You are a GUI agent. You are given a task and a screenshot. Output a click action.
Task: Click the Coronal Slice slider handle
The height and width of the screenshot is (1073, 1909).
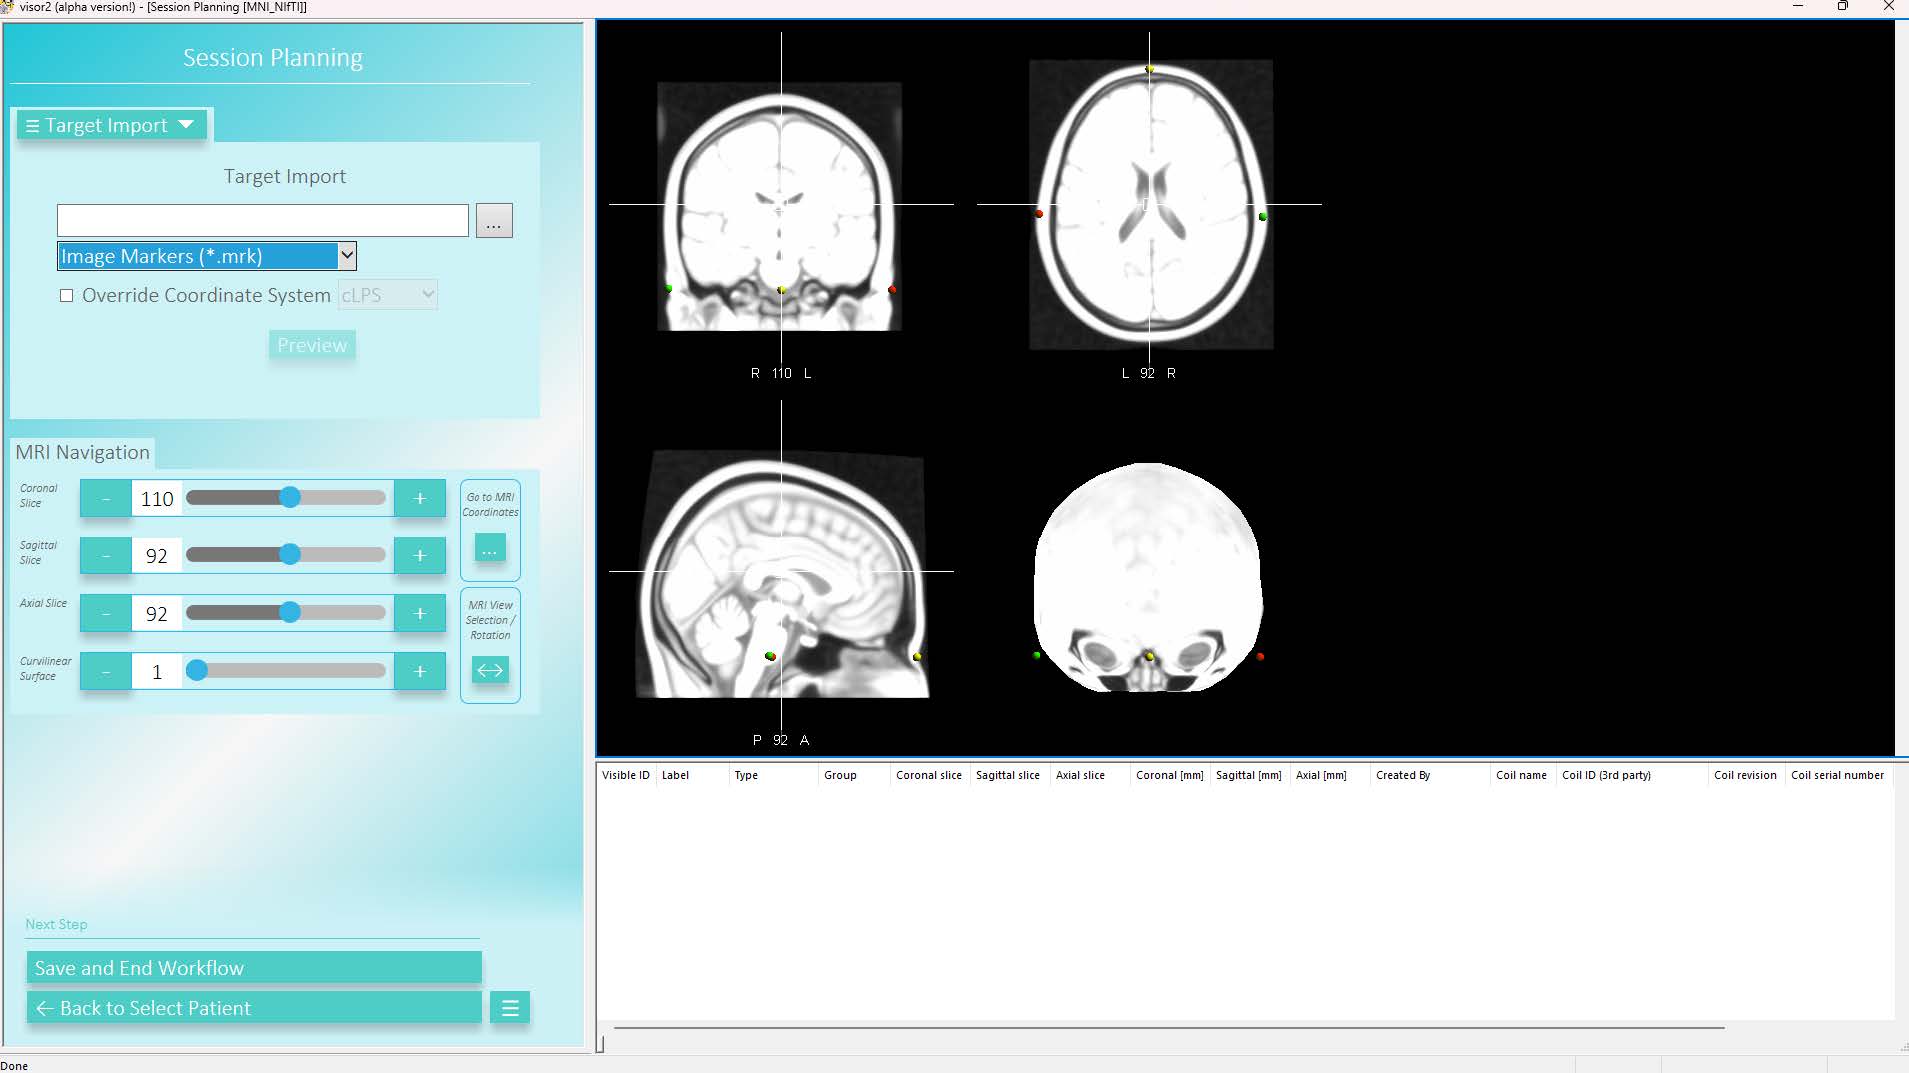pyautogui.click(x=290, y=498)
